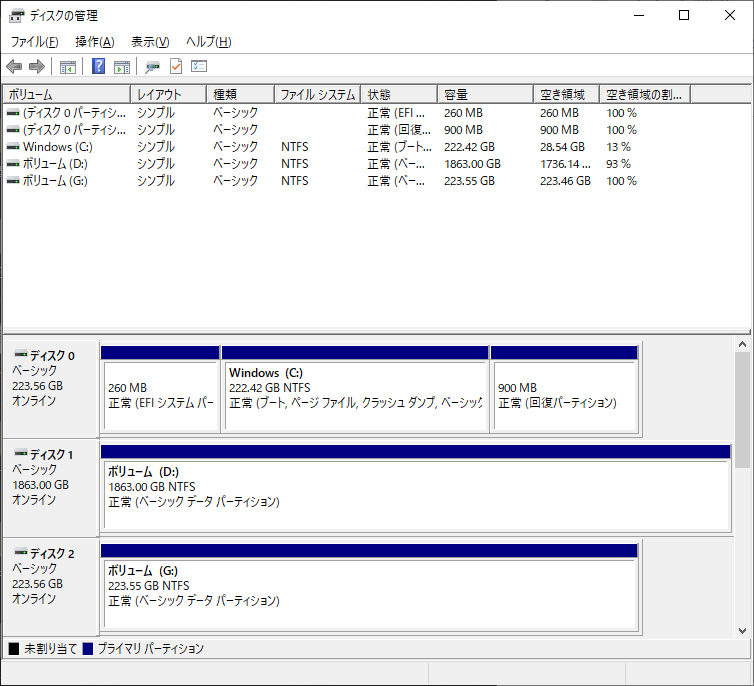Click the 222.42 GB capacity cell

(x=469, y=147)
